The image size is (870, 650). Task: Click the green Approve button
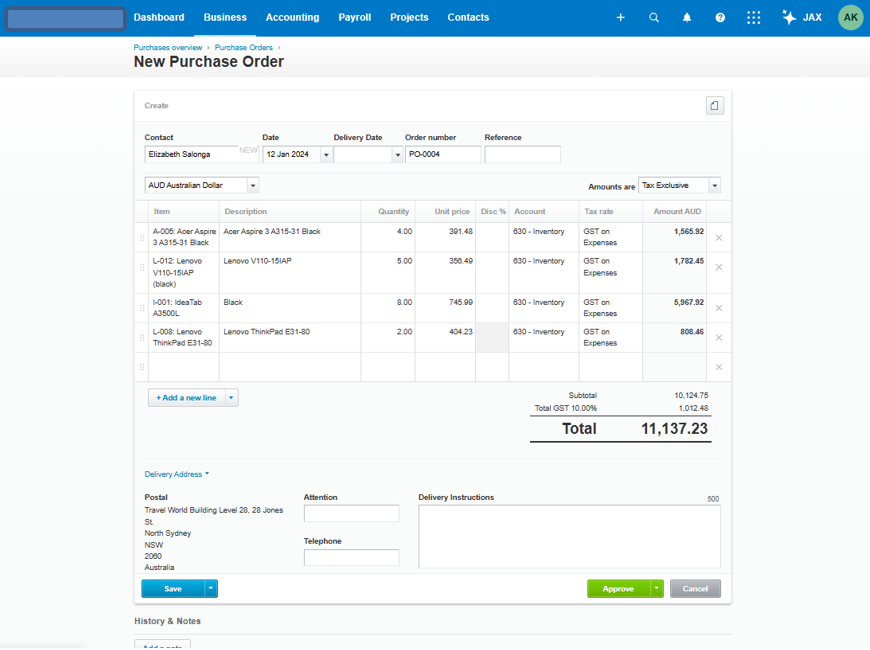pos(618,588)
